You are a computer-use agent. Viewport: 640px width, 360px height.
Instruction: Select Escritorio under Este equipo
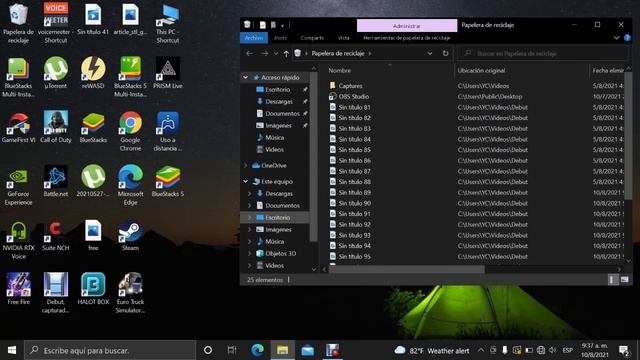[278, 218]
